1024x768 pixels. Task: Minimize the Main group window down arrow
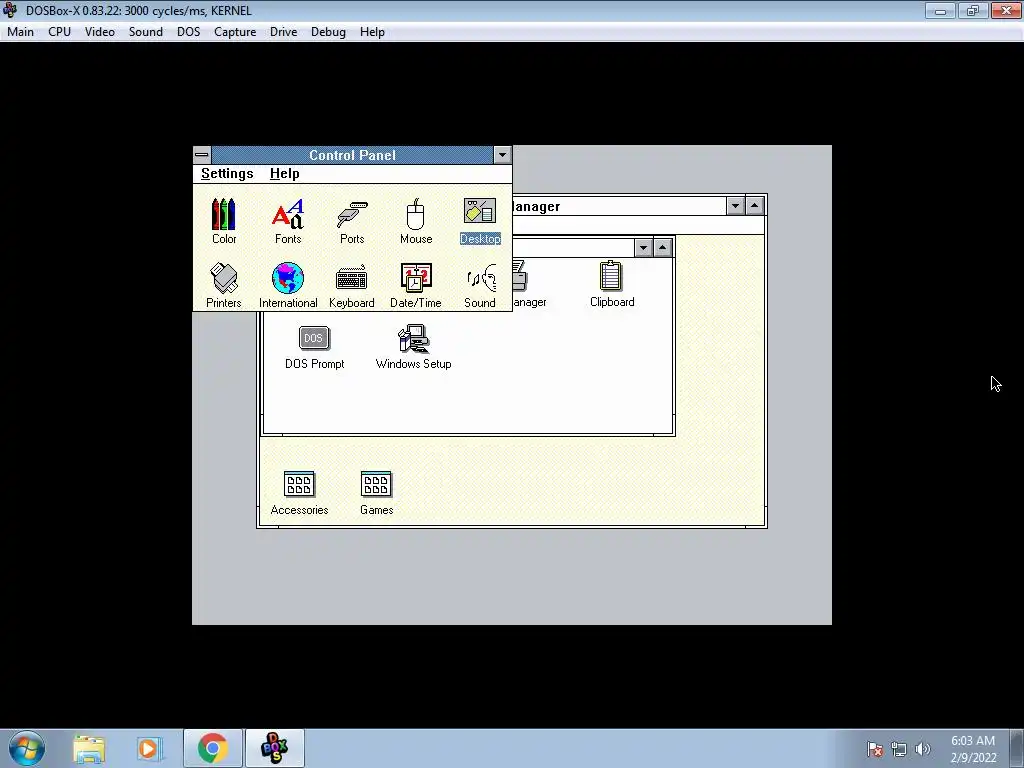point(643,248)
